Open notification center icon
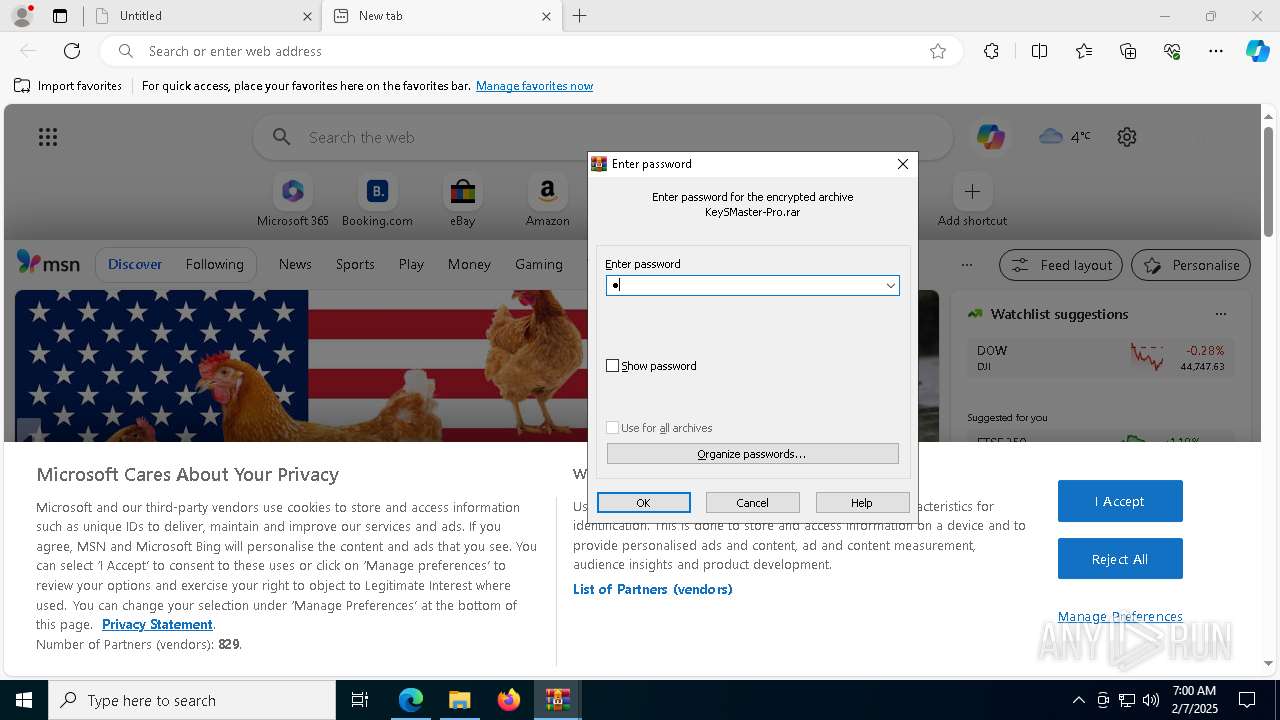This screenshot has width=1280, height=720. tap(1247, 700)
